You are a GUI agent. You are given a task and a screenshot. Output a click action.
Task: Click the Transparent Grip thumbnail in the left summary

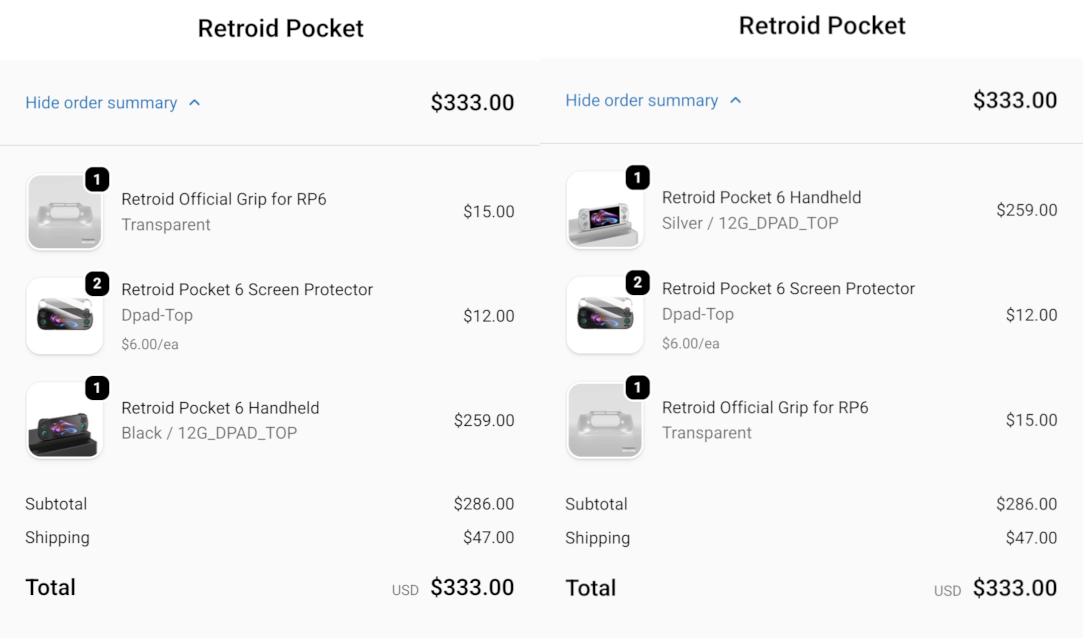65,212
